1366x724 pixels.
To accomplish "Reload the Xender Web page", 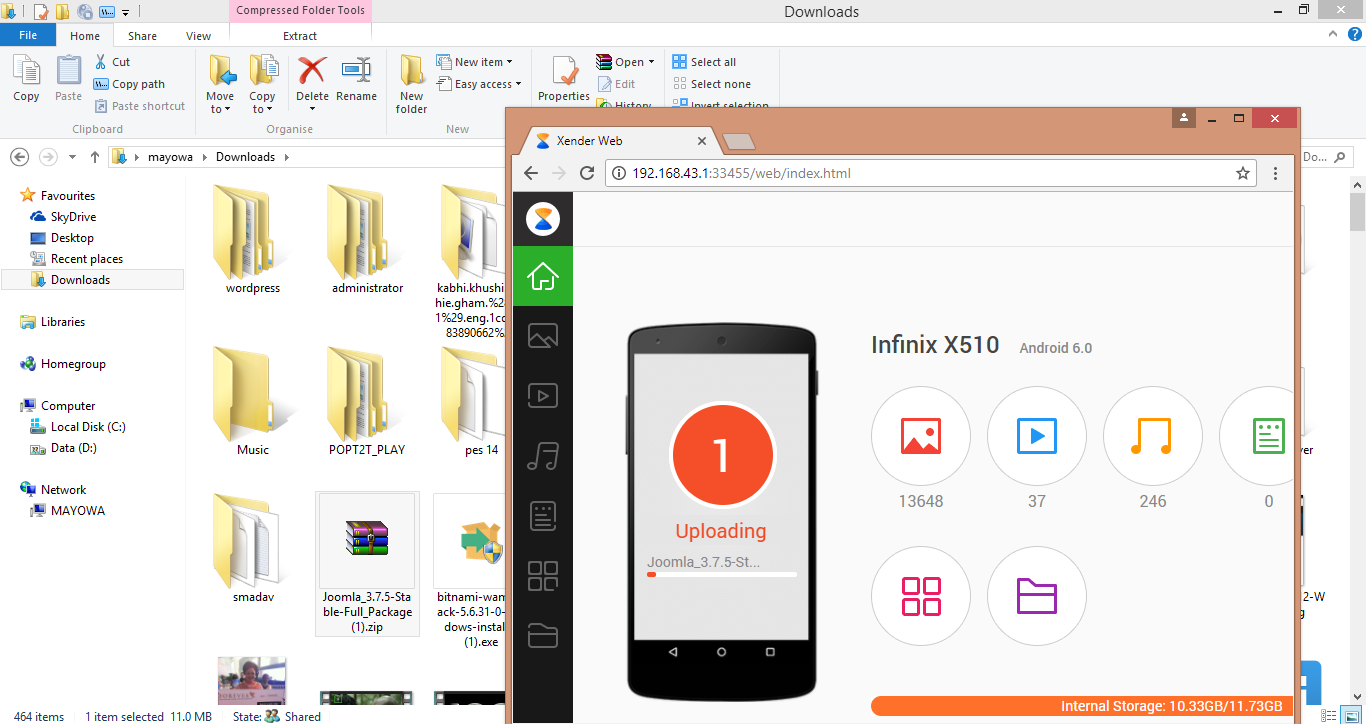I will coord(587,173).
